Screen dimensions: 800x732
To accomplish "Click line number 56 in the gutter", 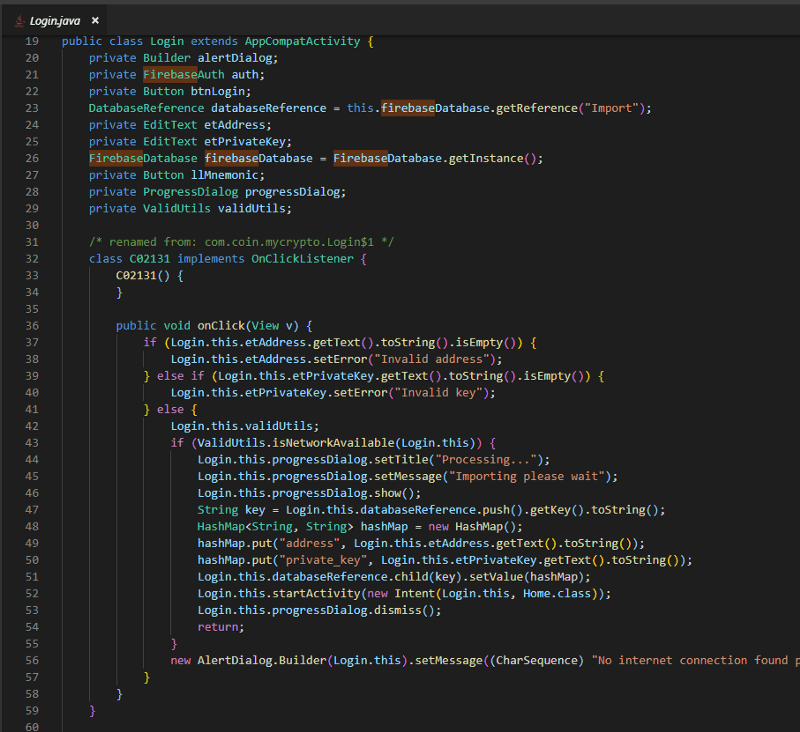I will 32,660.
